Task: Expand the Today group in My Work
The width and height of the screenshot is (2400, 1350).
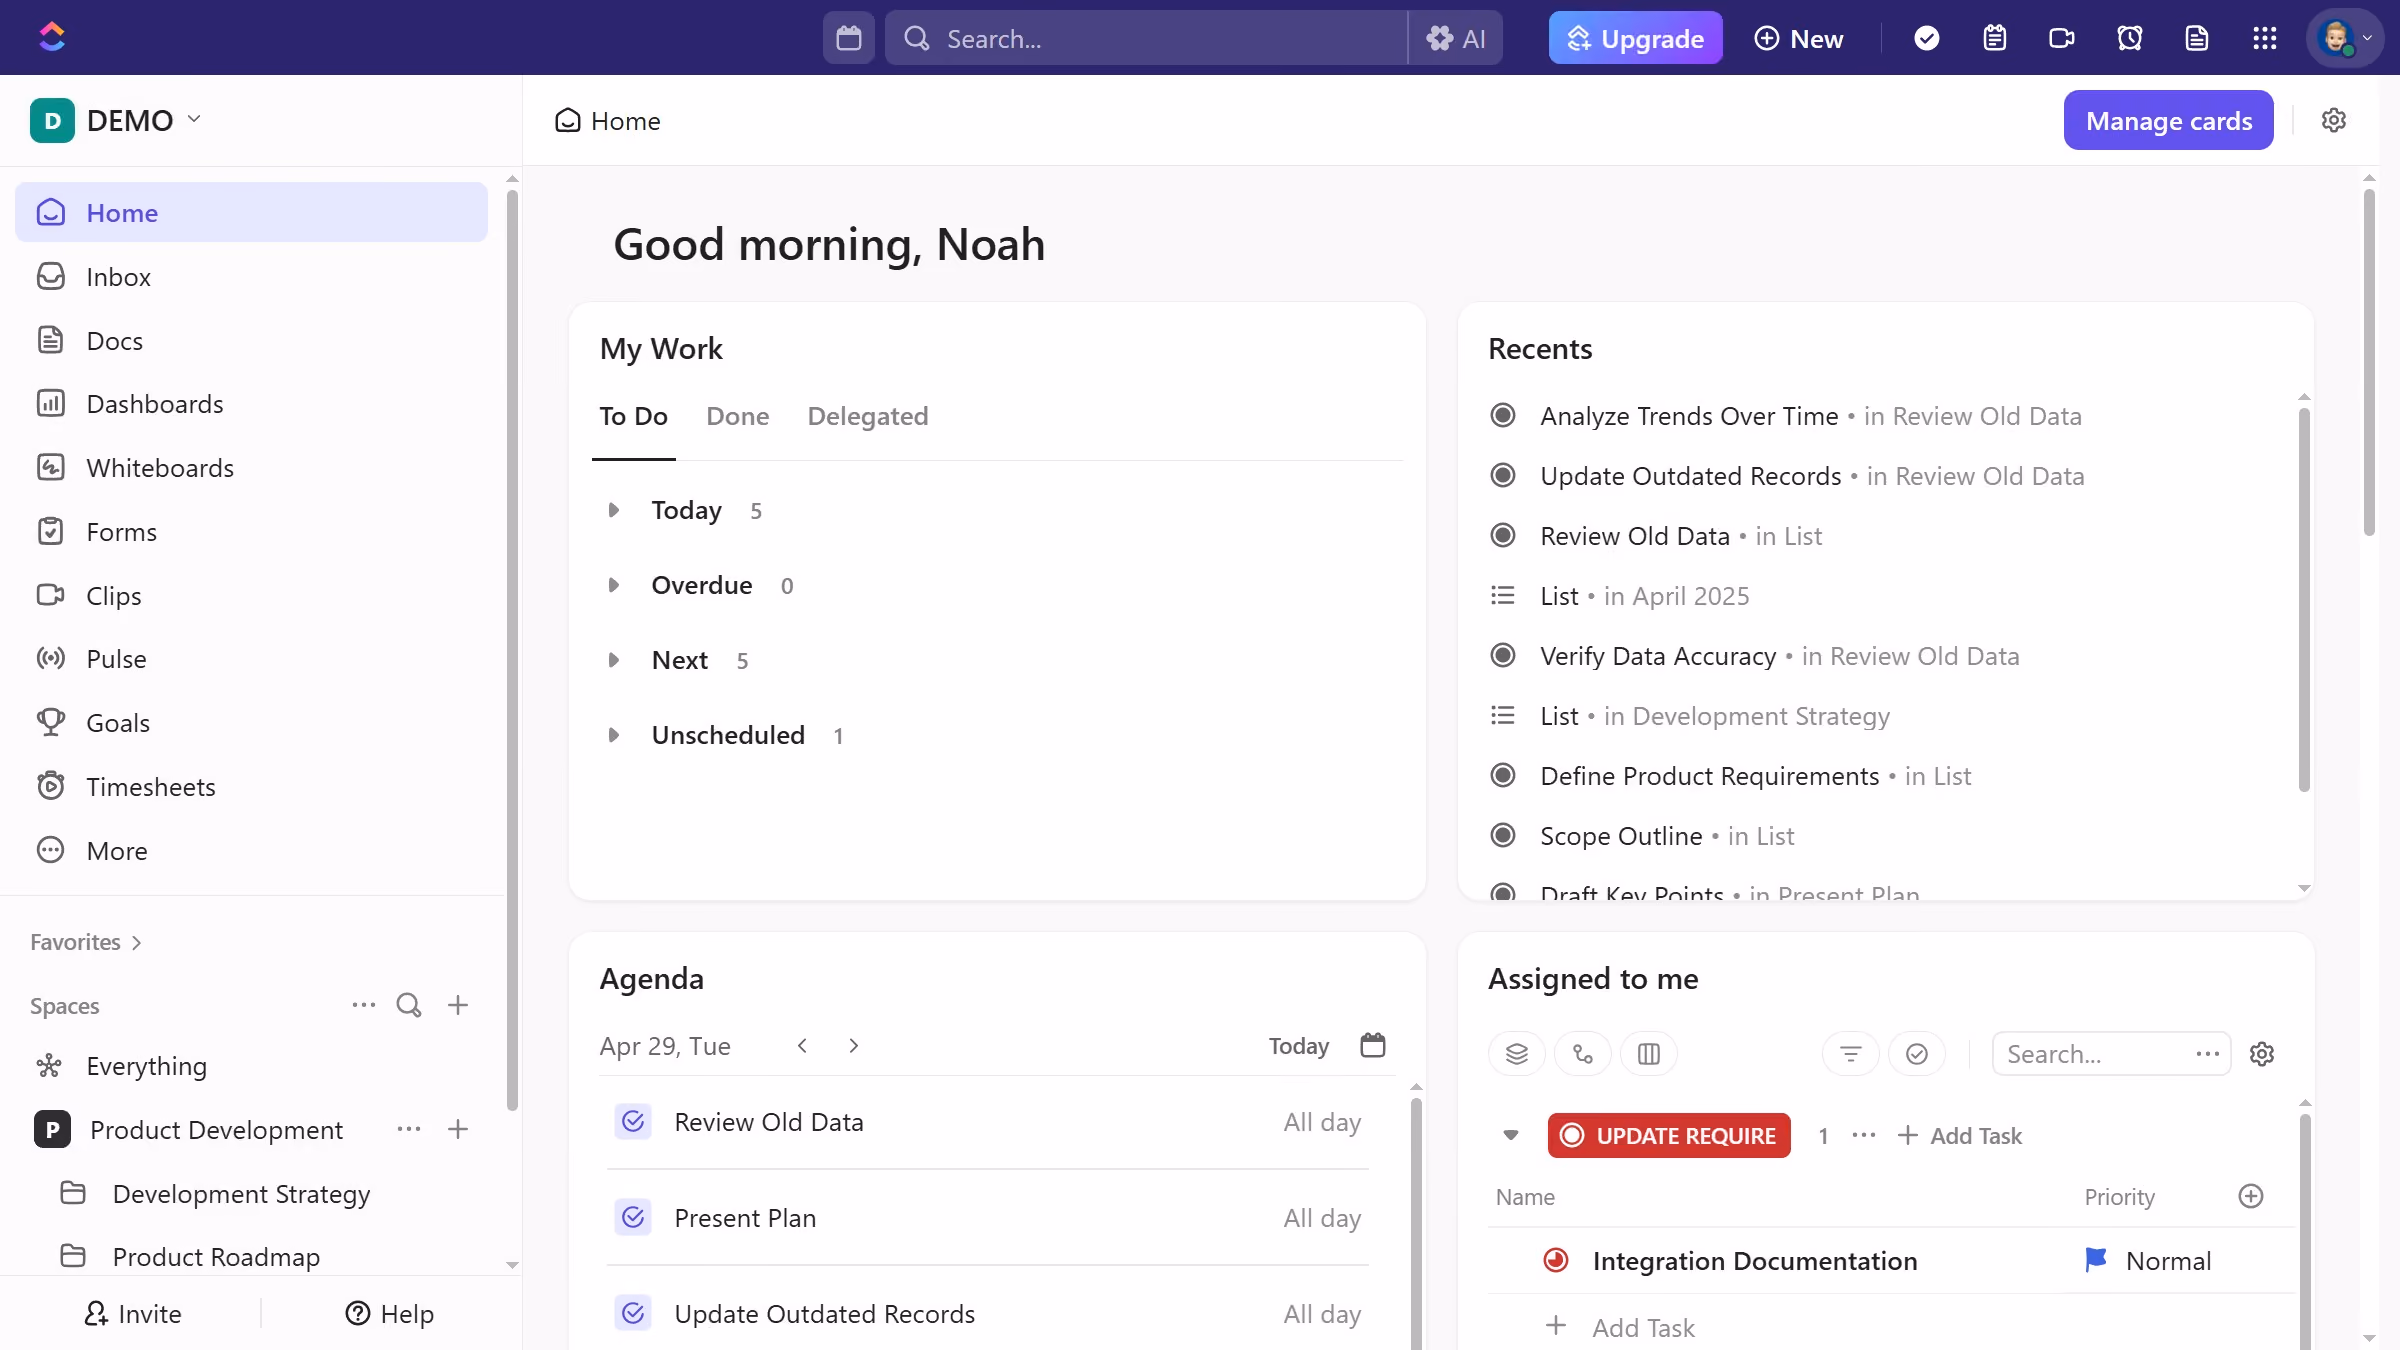Action: (x=614, y=510)
